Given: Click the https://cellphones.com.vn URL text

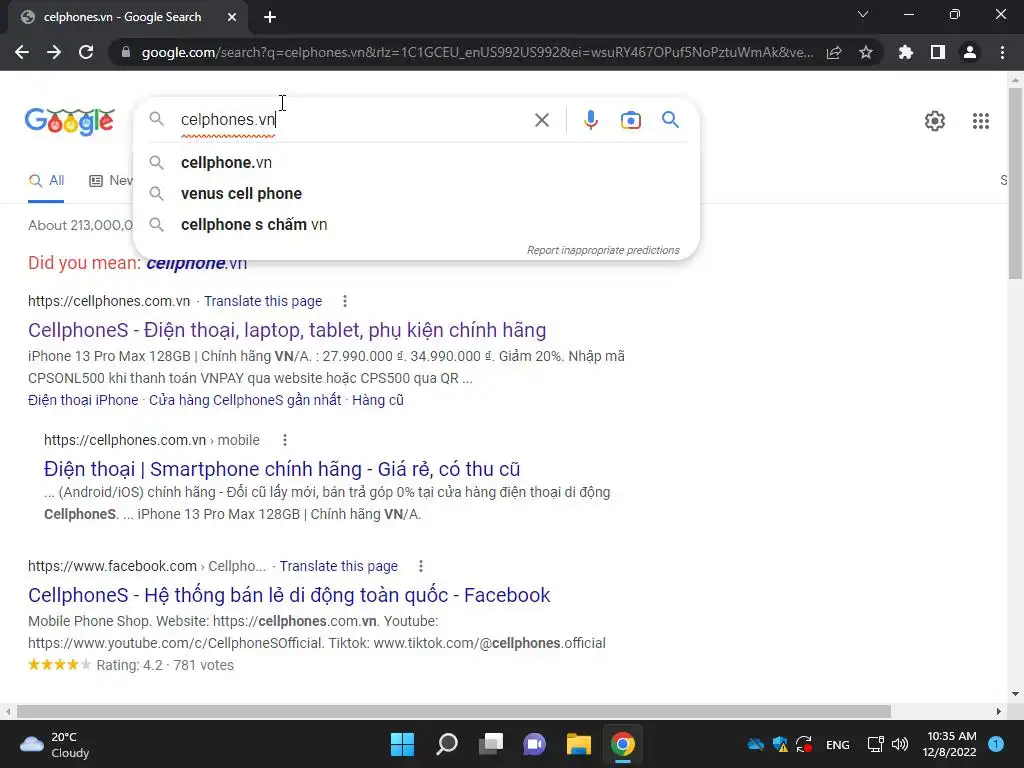Looking at the screenshot, I should pos(109,301).
